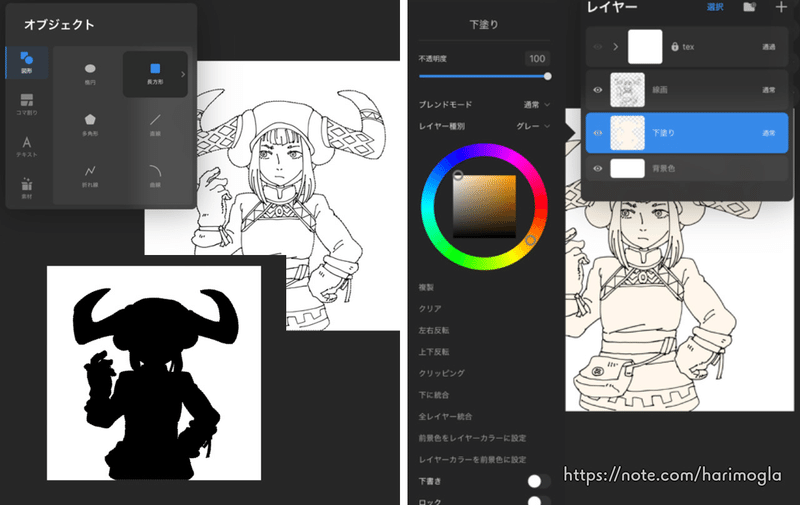Choose 上下反転 flip vertical

(x=434, y=351)
